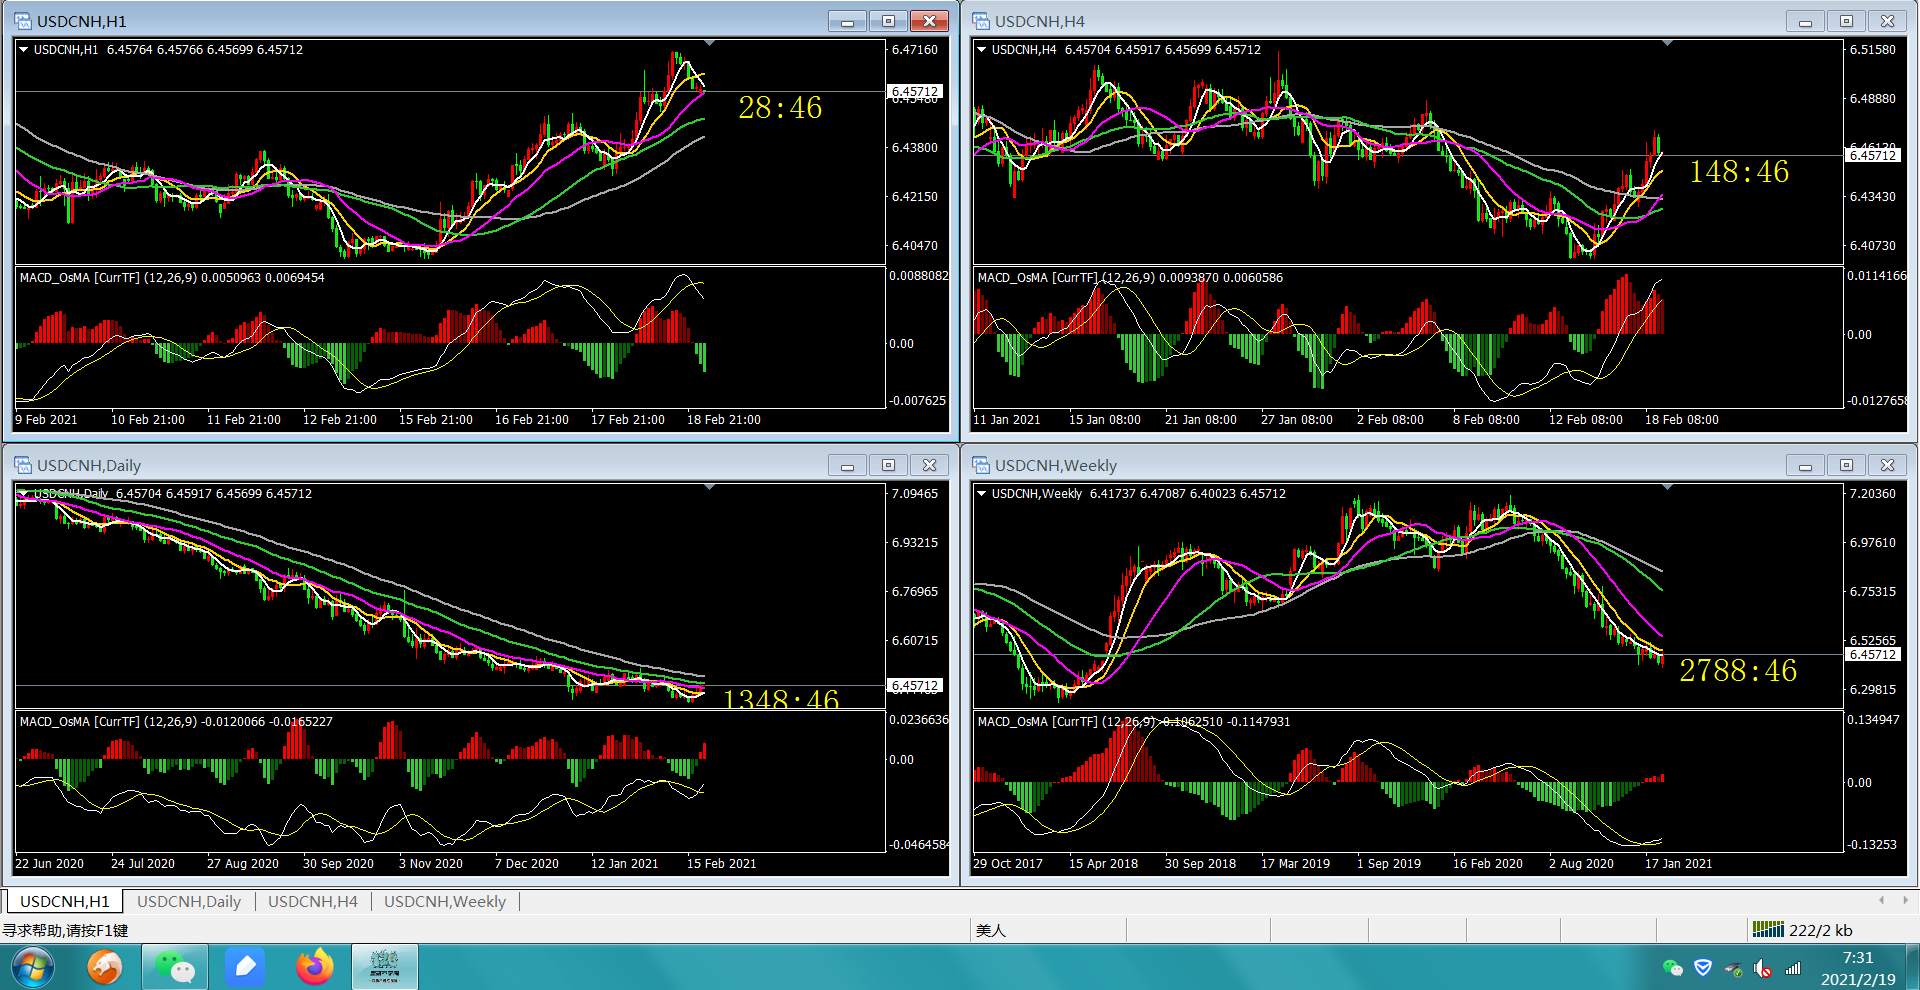Minimize the USDCNH,H4 chart window
The image size is (1920, 990).
point(1805,21)
